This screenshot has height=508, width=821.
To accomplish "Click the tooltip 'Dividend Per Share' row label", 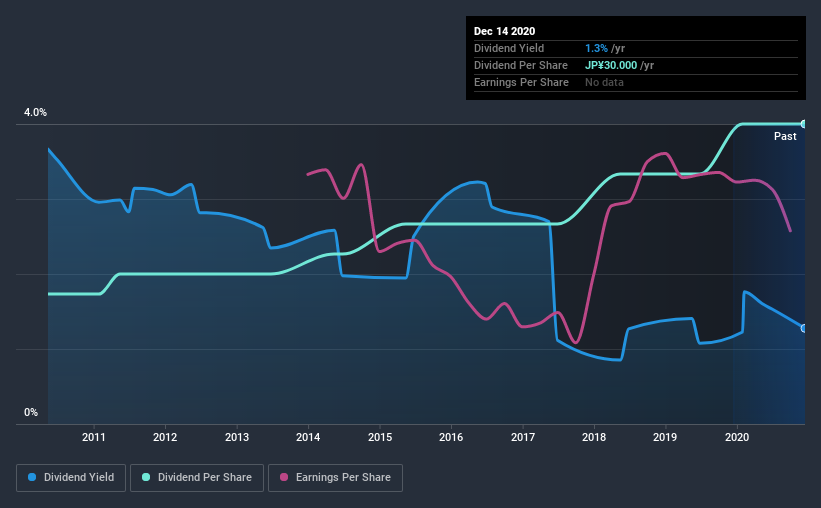I will coord(520,65).
